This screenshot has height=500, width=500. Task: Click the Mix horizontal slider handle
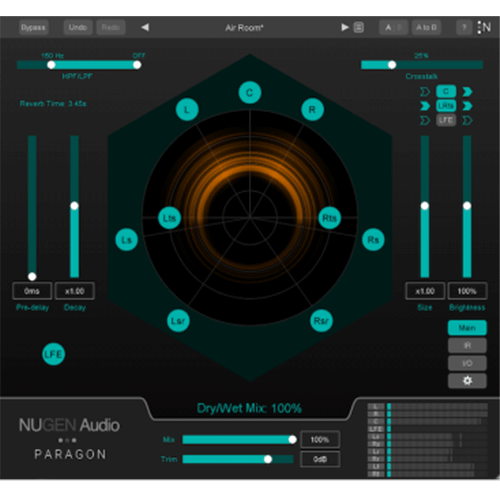(x=292, y=439)
